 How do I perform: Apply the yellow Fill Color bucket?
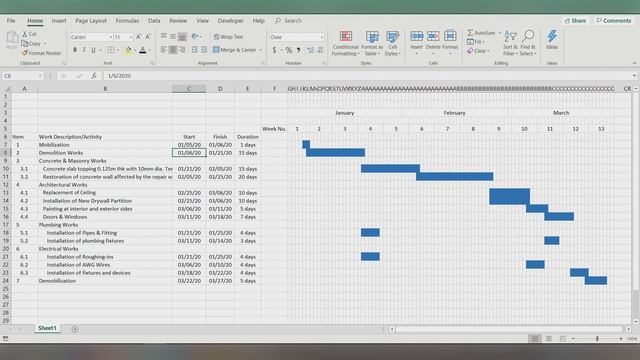click(129, 50)
